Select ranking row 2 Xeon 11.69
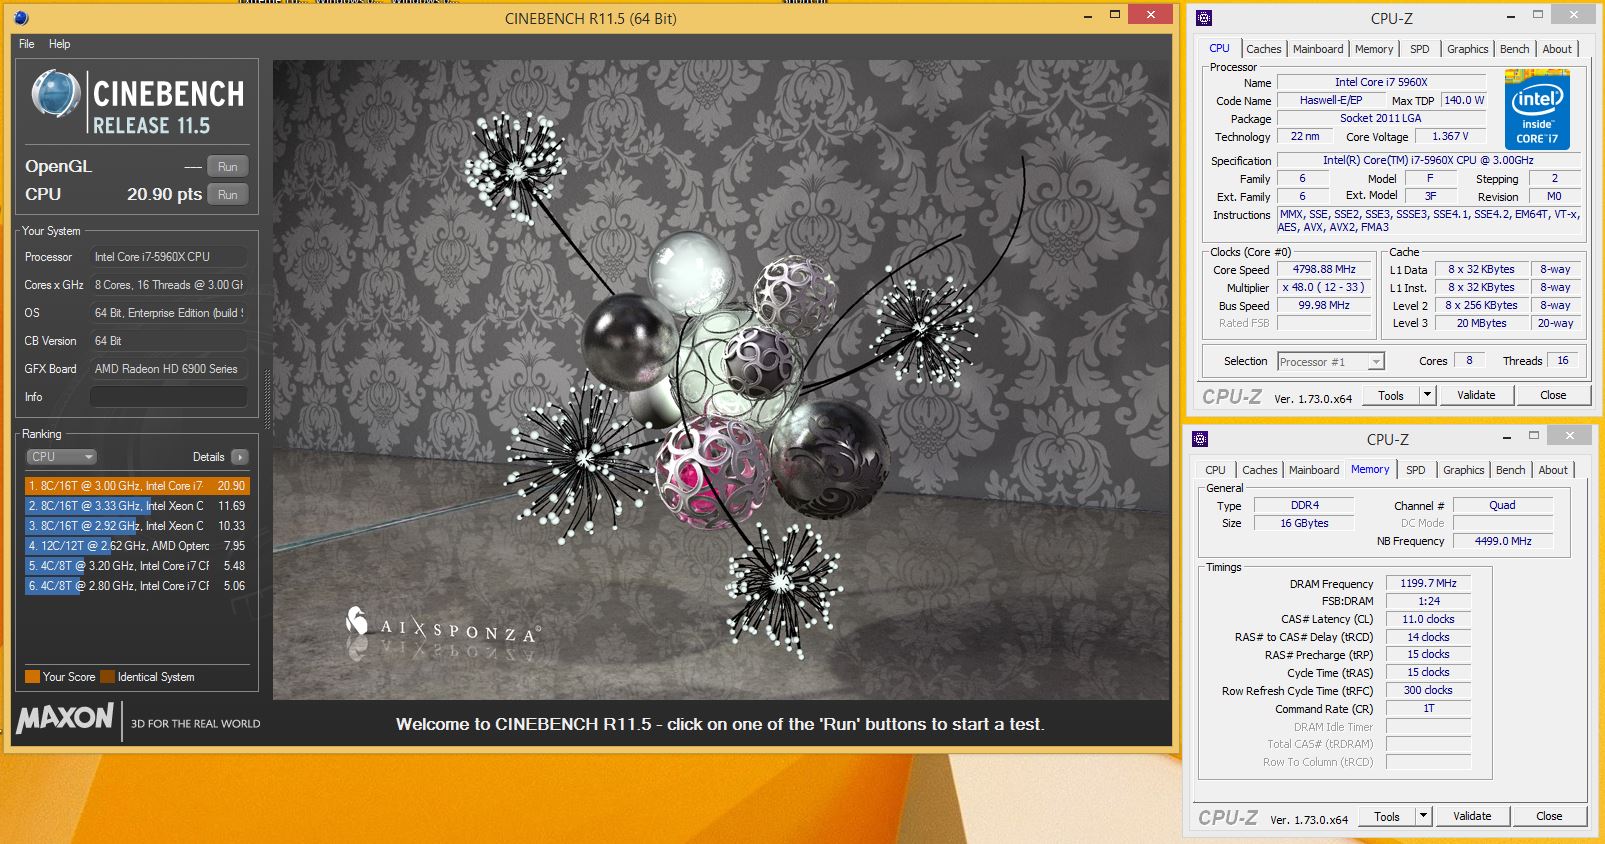Image resolution: width=1605 pixels, height=844 pixels. pos(137,506)
